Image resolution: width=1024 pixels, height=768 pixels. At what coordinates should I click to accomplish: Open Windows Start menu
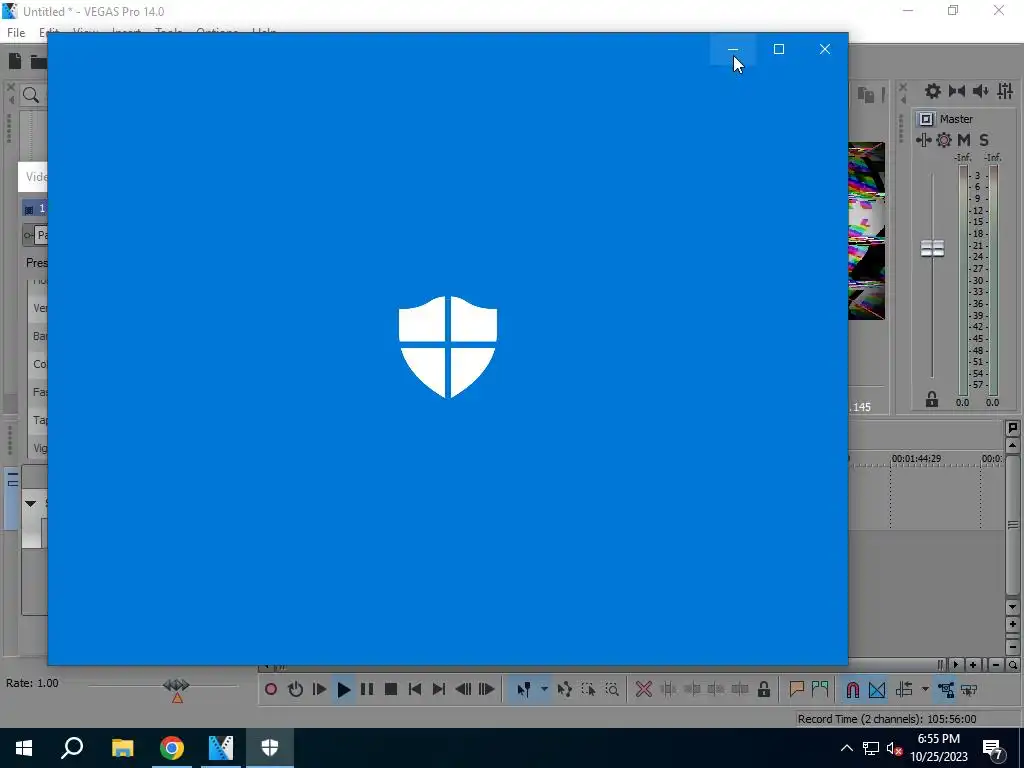point(24,748)
